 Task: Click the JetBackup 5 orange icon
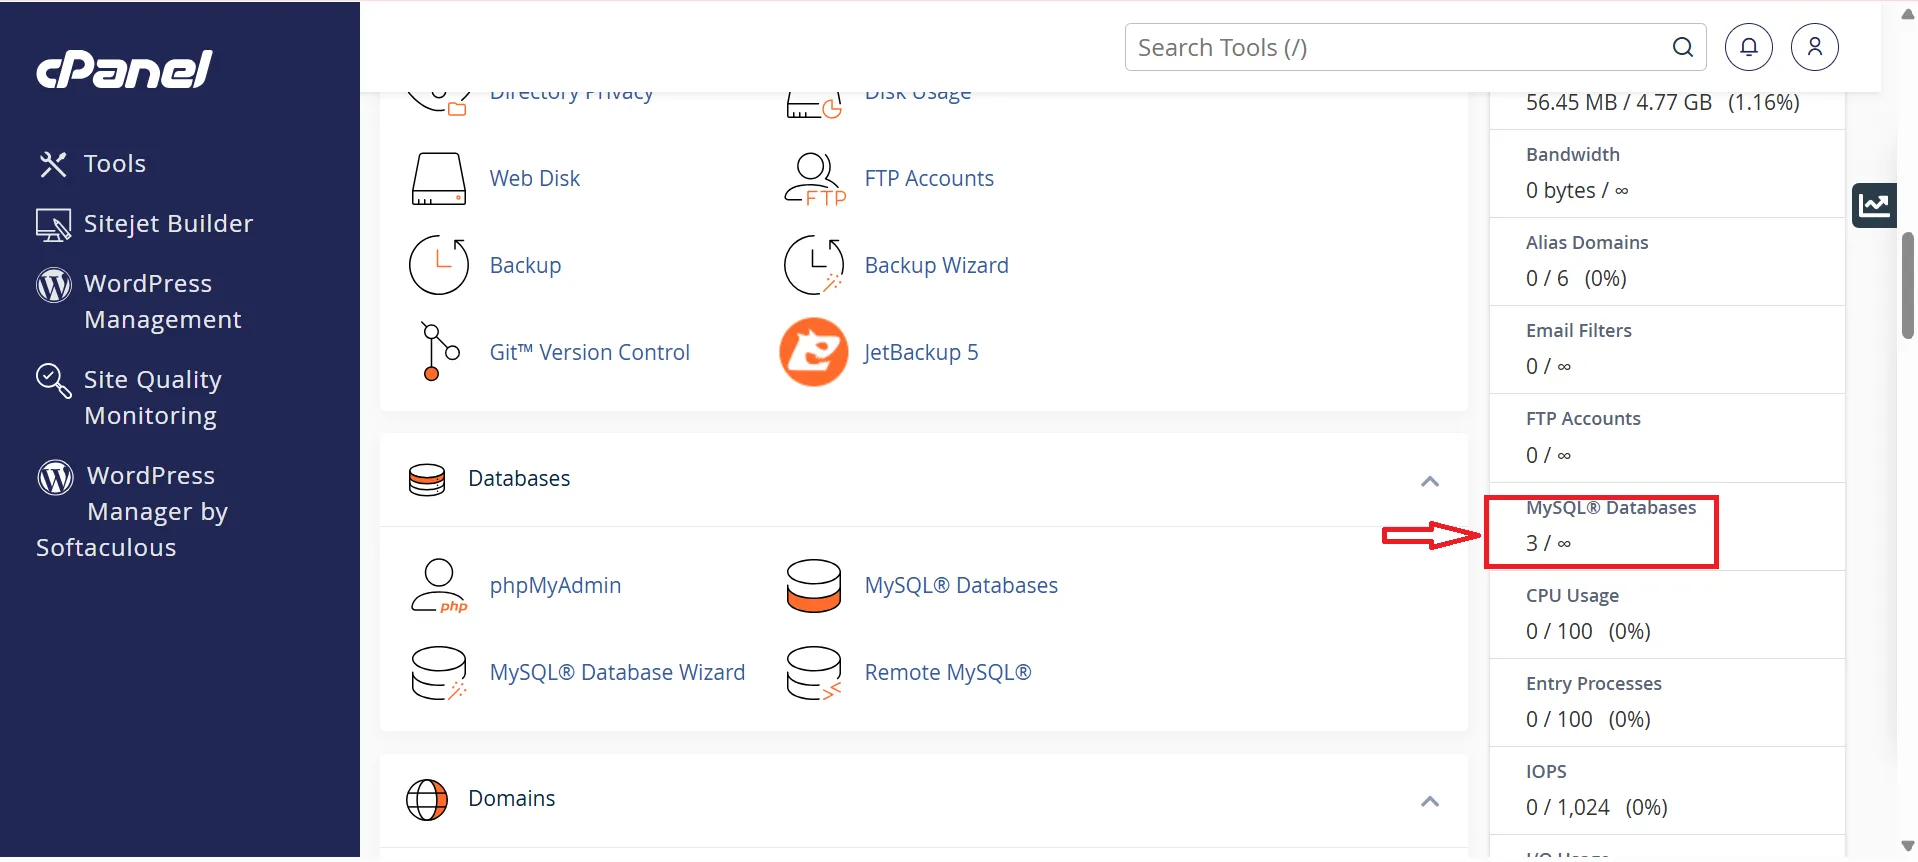813,352
